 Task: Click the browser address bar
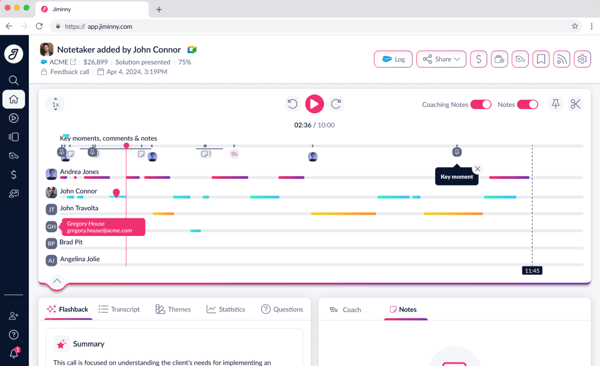click(315, 26)
